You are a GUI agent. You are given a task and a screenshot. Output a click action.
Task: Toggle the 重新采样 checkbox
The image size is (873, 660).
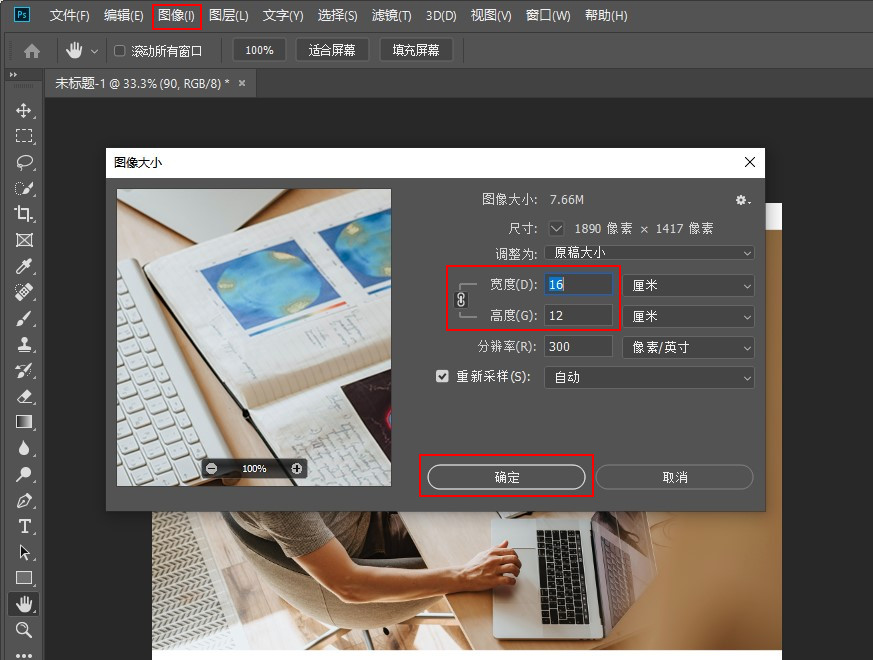(x=442, y=377)
